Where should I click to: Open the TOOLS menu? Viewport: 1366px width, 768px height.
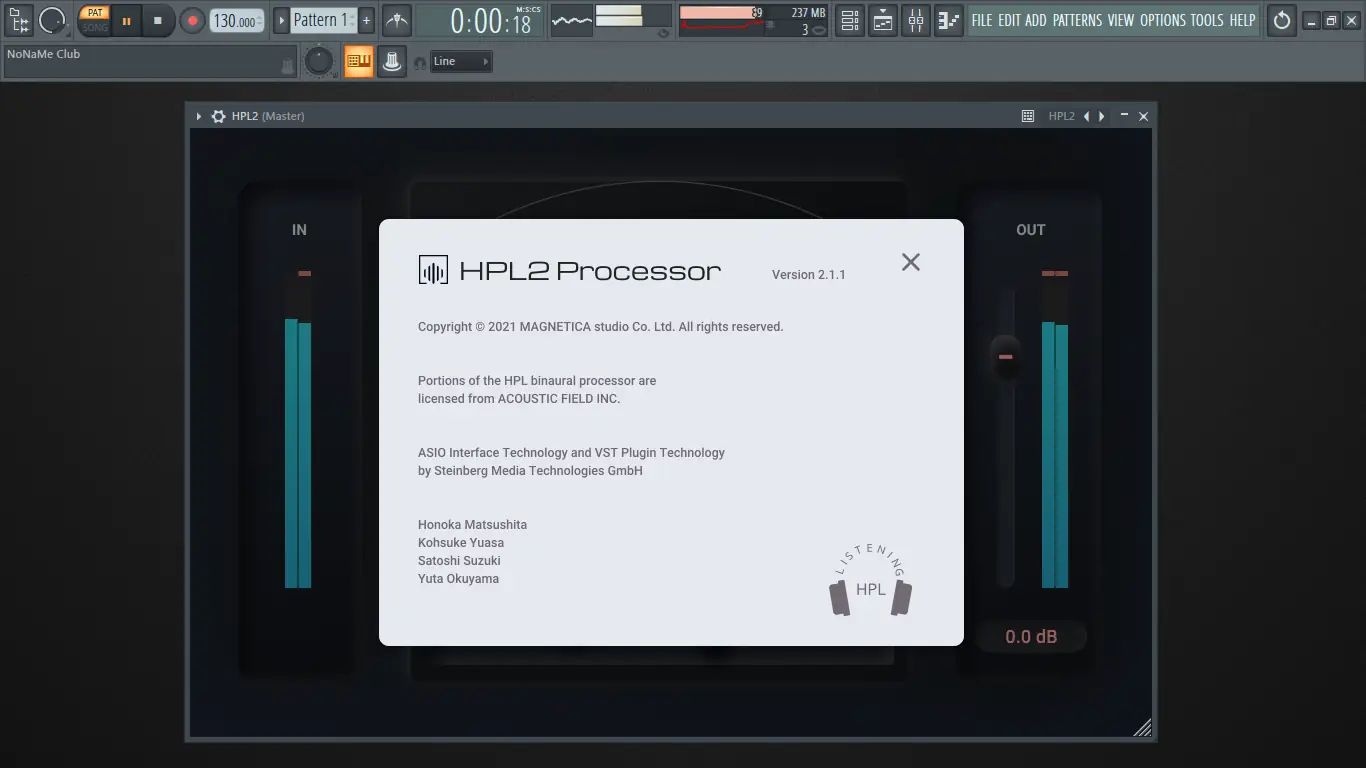click(x=1207, y=20)
